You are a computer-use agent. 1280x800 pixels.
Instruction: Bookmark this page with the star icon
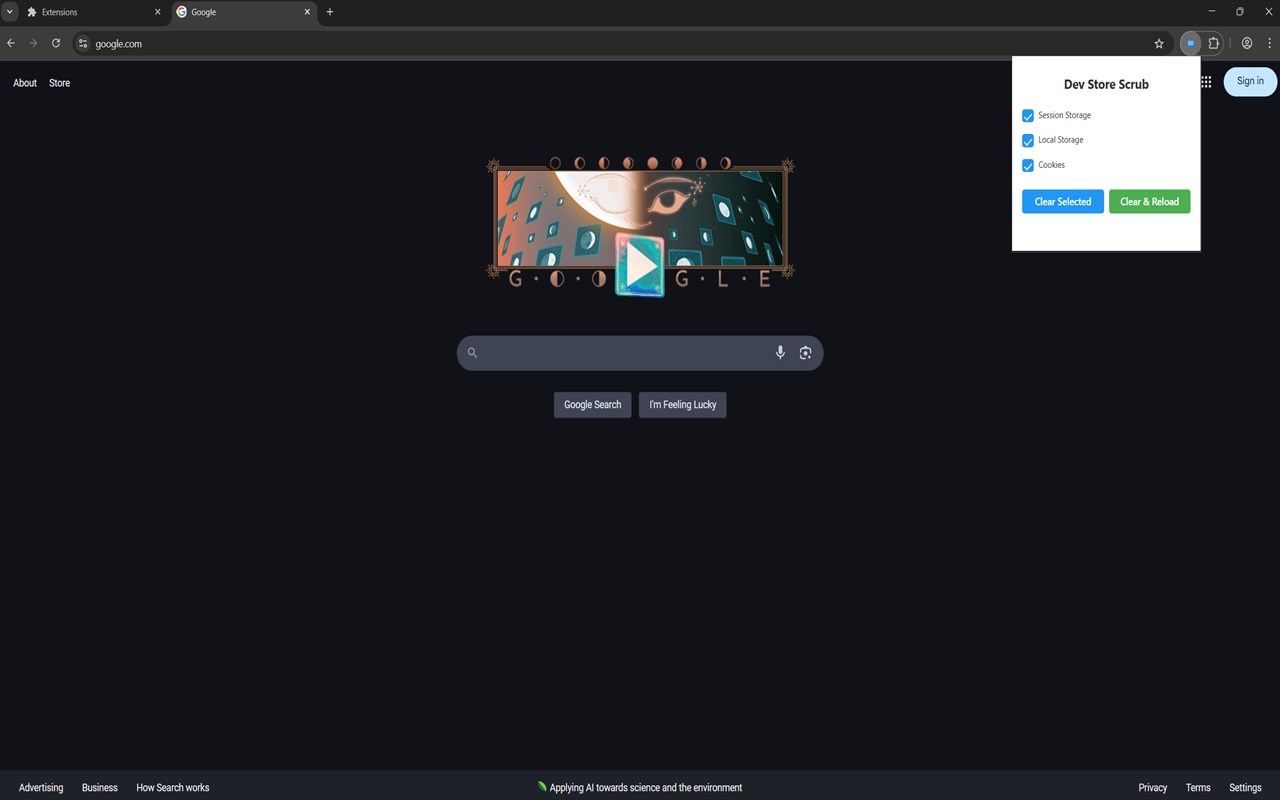click(1159, 44)
